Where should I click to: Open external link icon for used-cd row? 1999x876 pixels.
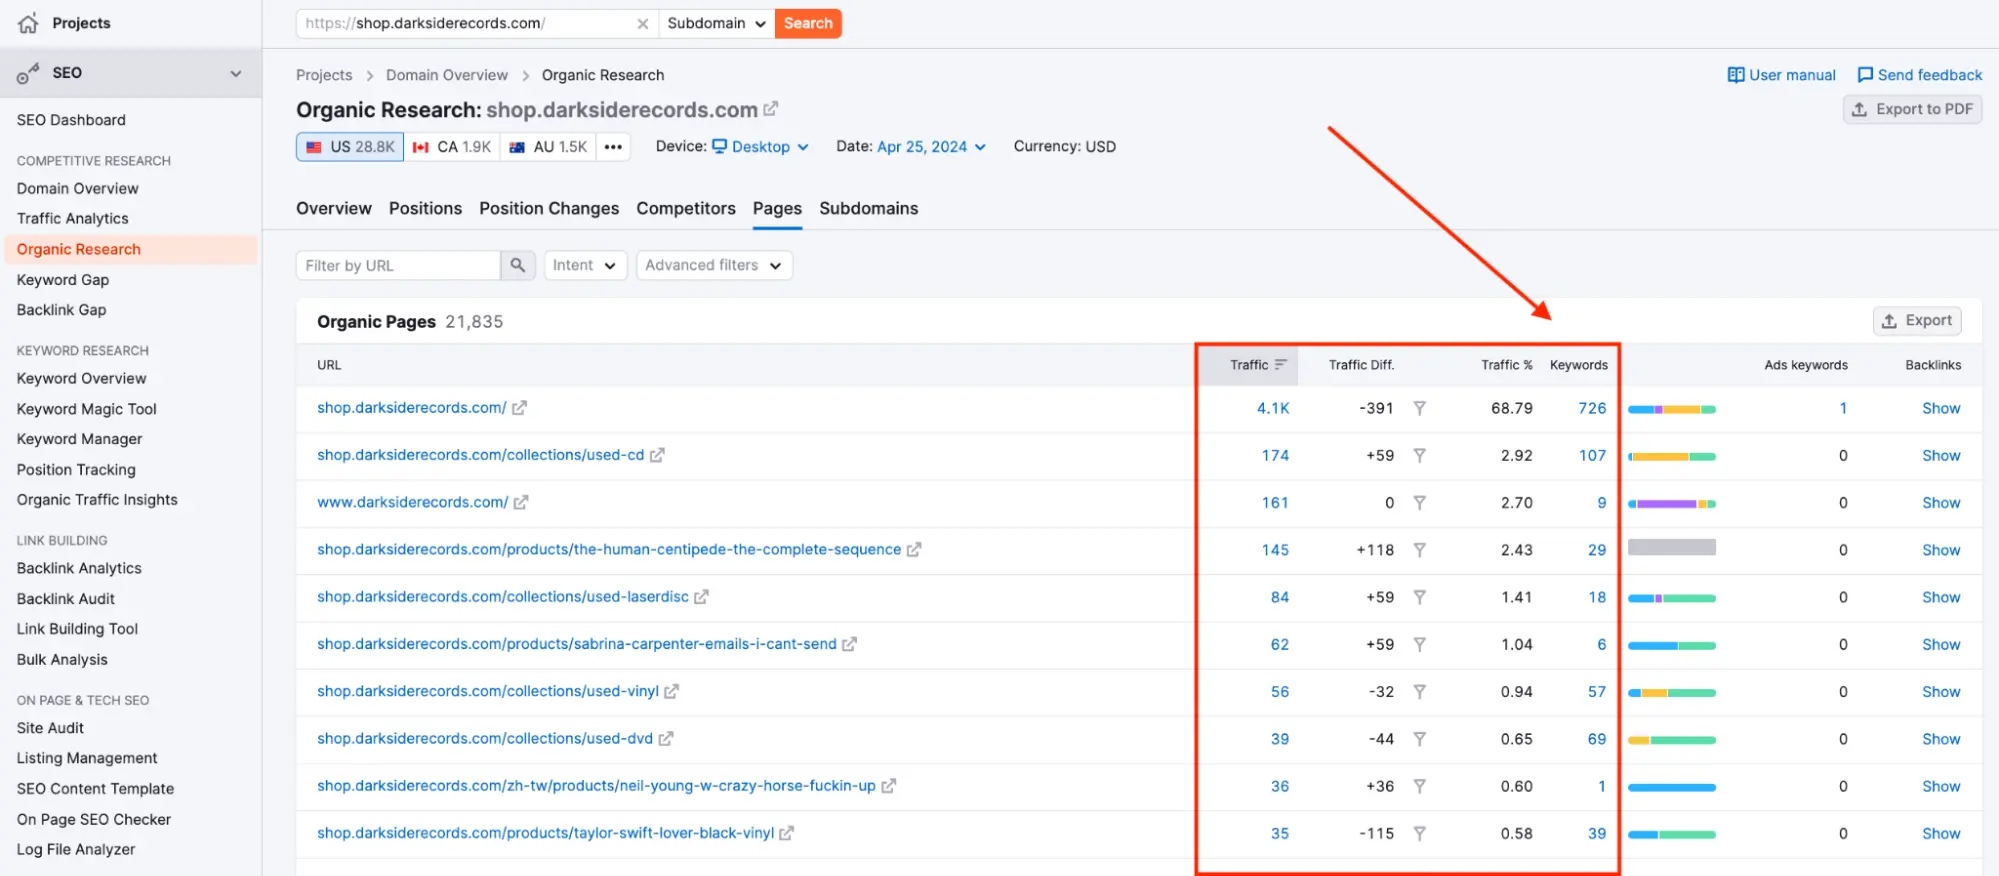657,455
